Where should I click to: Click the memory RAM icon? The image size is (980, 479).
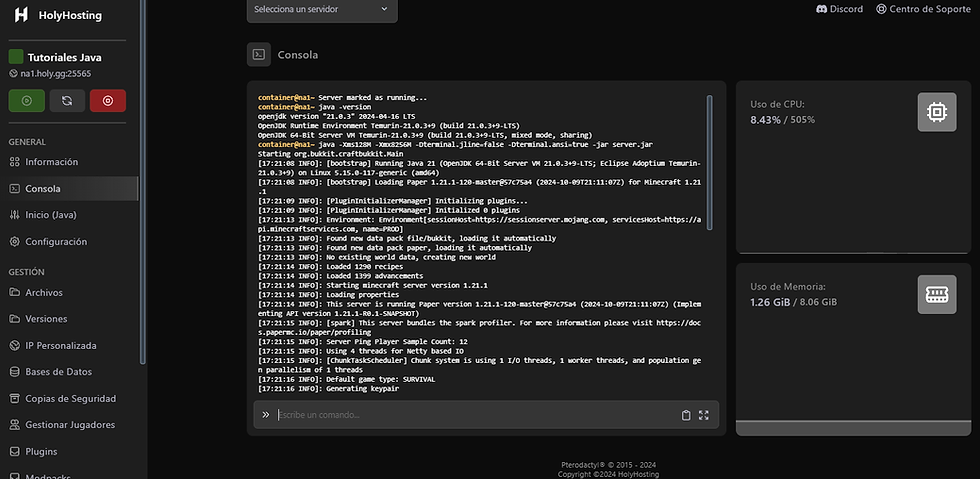click(x=937, y=295)
